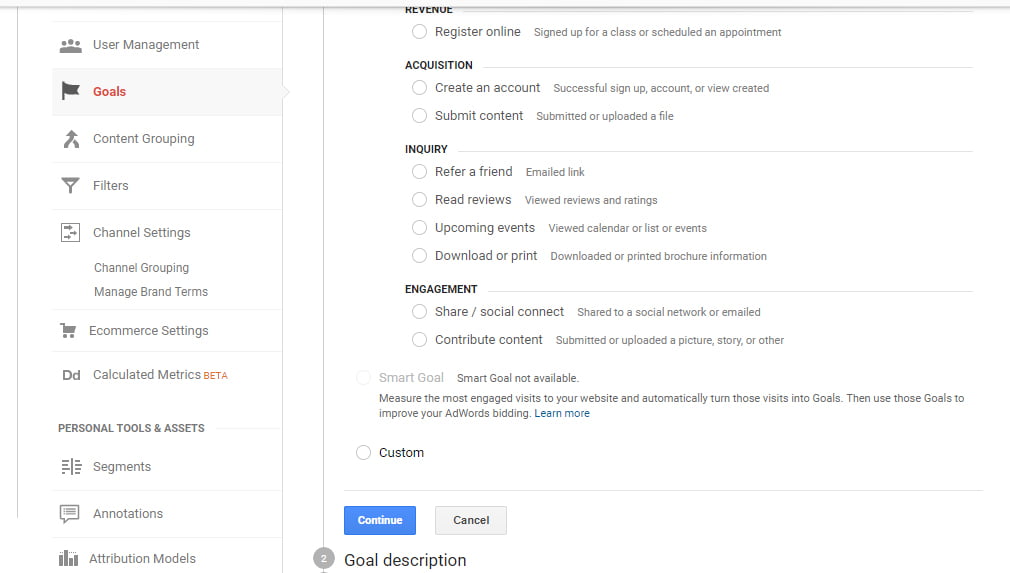The height and width of the screenshot is (573, 1010).
Task: Click the Content Grouping figure icon
Action: [71, 138]
